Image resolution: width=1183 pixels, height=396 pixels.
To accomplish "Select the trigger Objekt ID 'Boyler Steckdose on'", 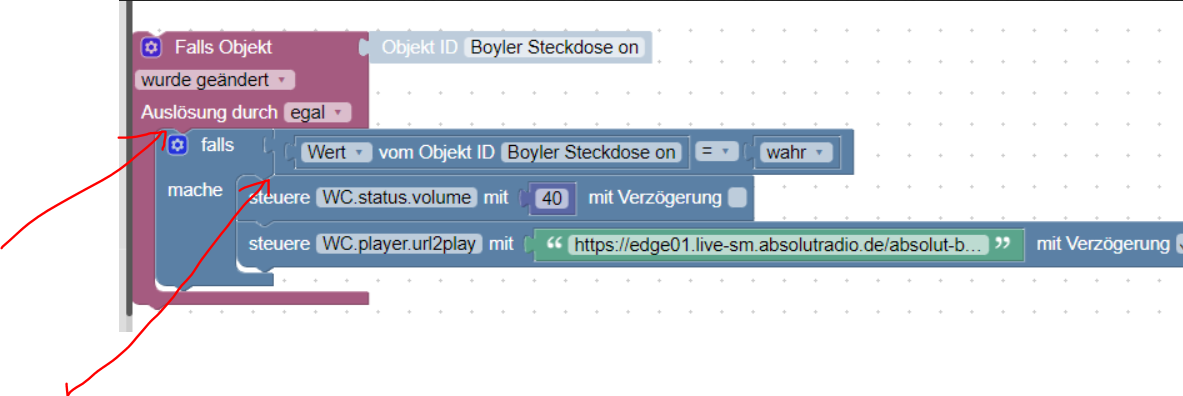I will point(554,48).
